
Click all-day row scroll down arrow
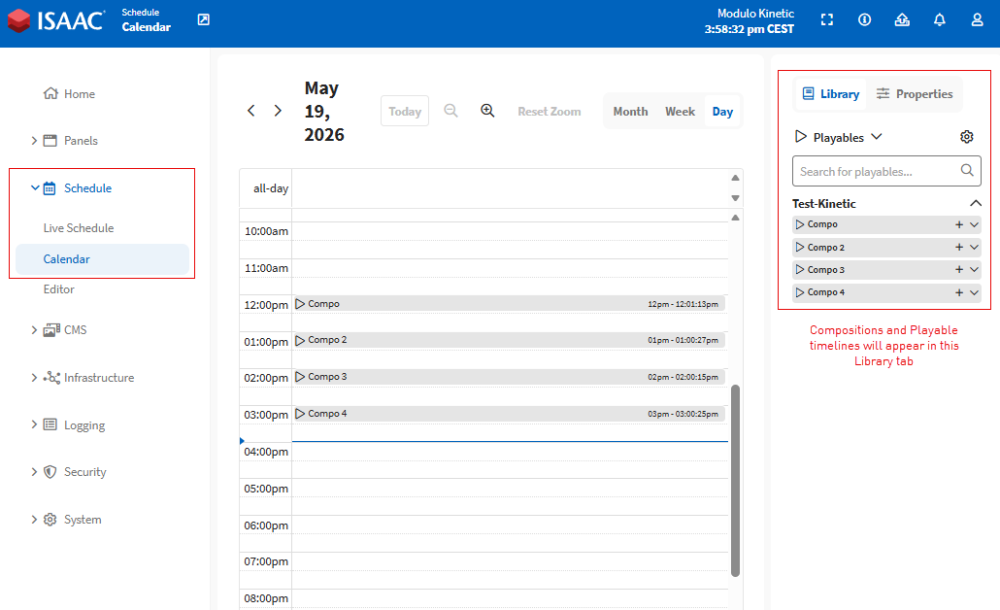(735, 198)
